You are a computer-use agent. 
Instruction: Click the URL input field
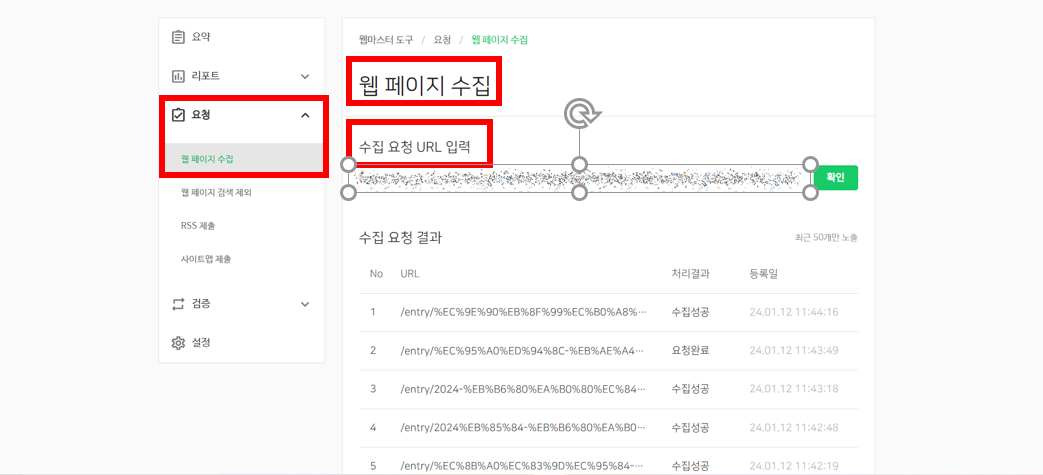(579, 178)
